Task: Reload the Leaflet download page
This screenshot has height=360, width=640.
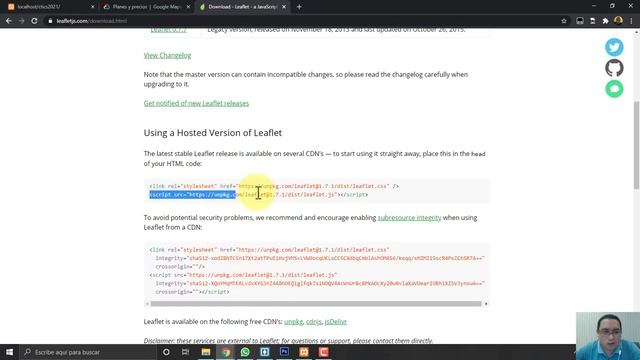Action: (34, 21)
